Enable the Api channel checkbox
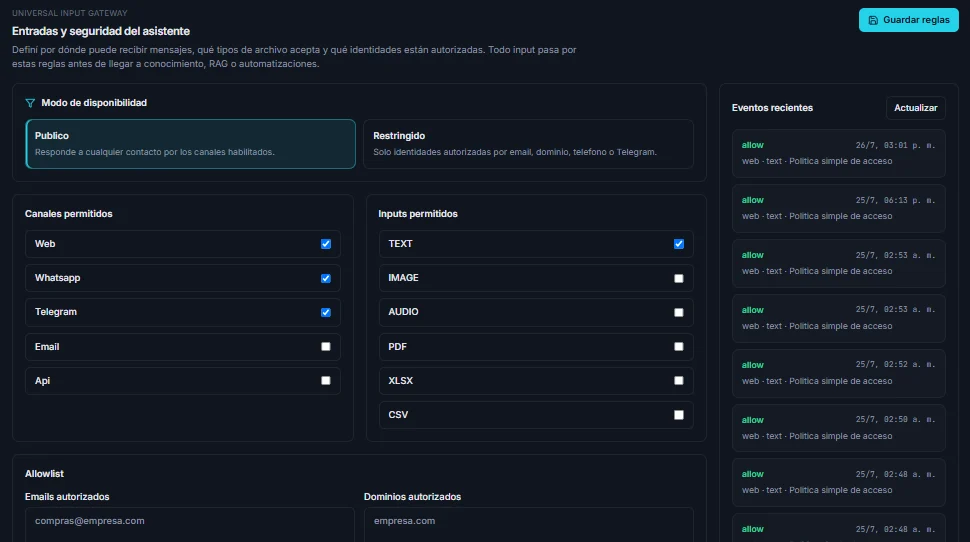Screen dimensions: 970x542 326,381
